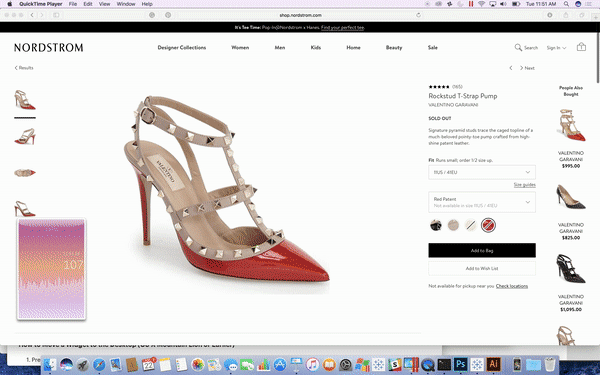This screenshot has width=600, height=375.
Task: Open Calendar icon in Dock
Action: pos(148,364)
